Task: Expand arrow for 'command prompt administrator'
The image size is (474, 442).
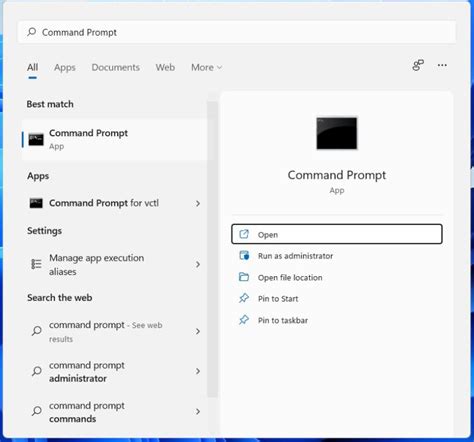Action: tap(198, 371)
